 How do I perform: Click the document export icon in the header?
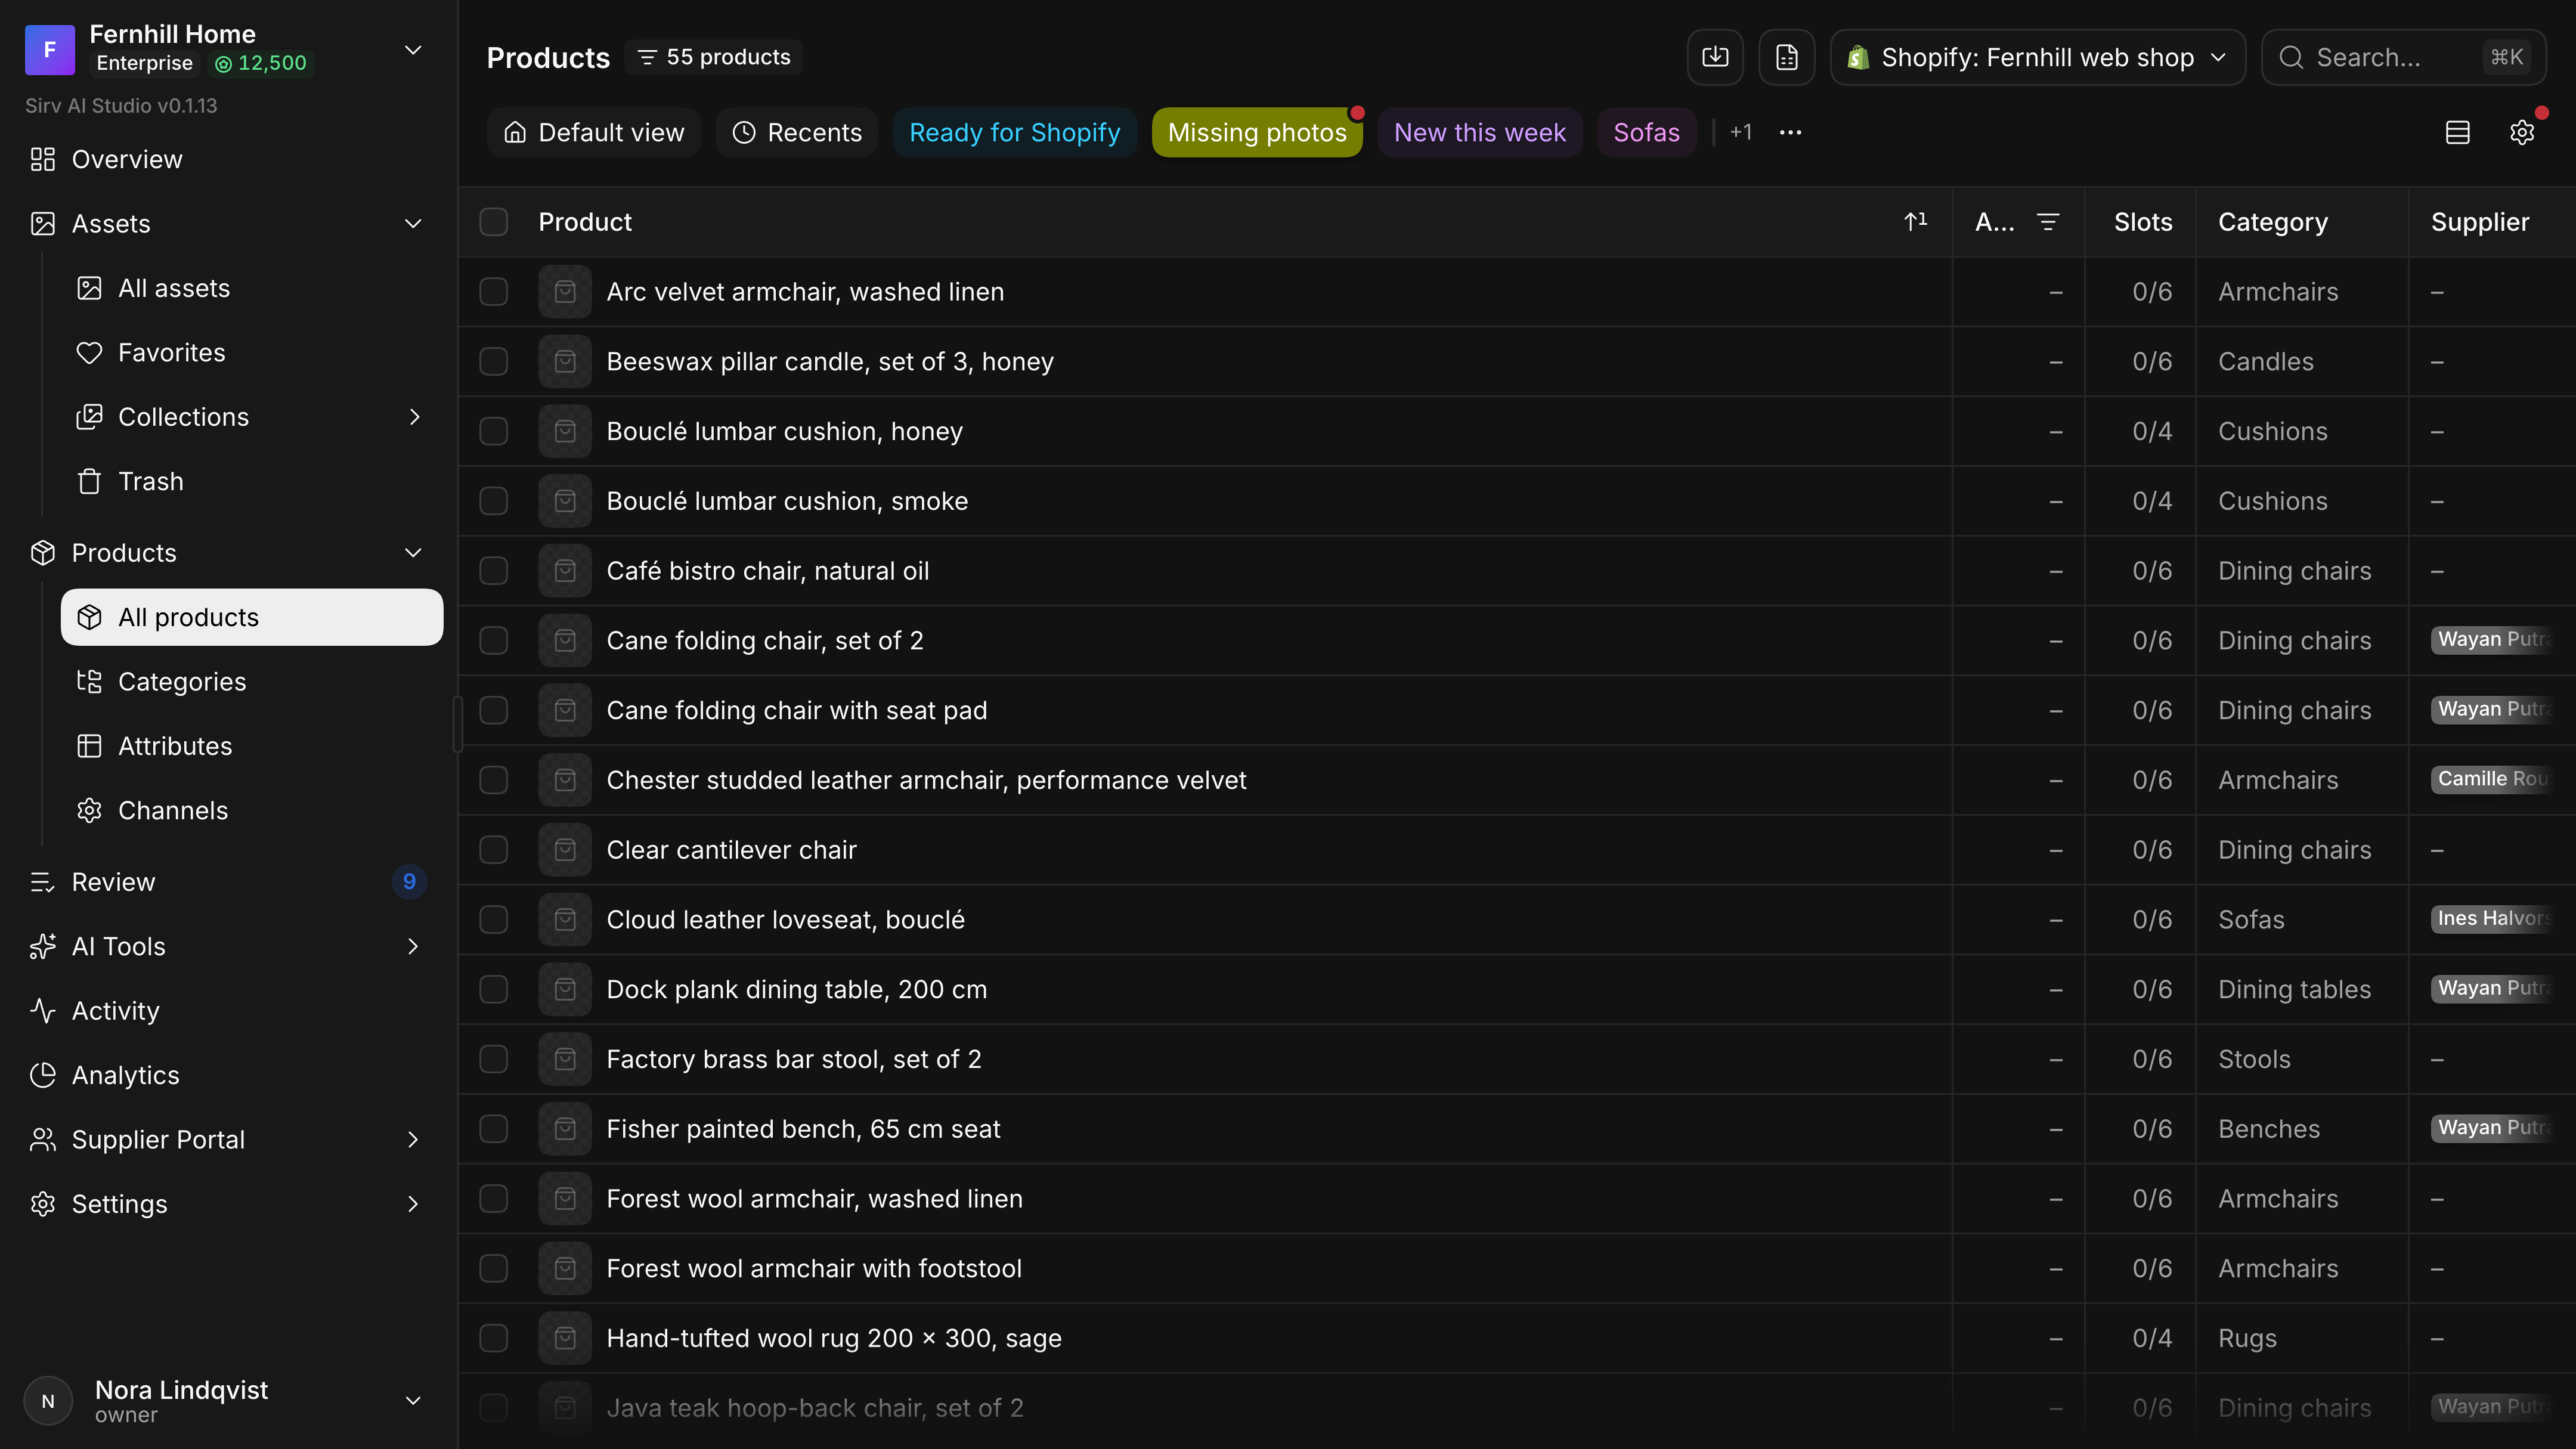(x=1787, y=57)
